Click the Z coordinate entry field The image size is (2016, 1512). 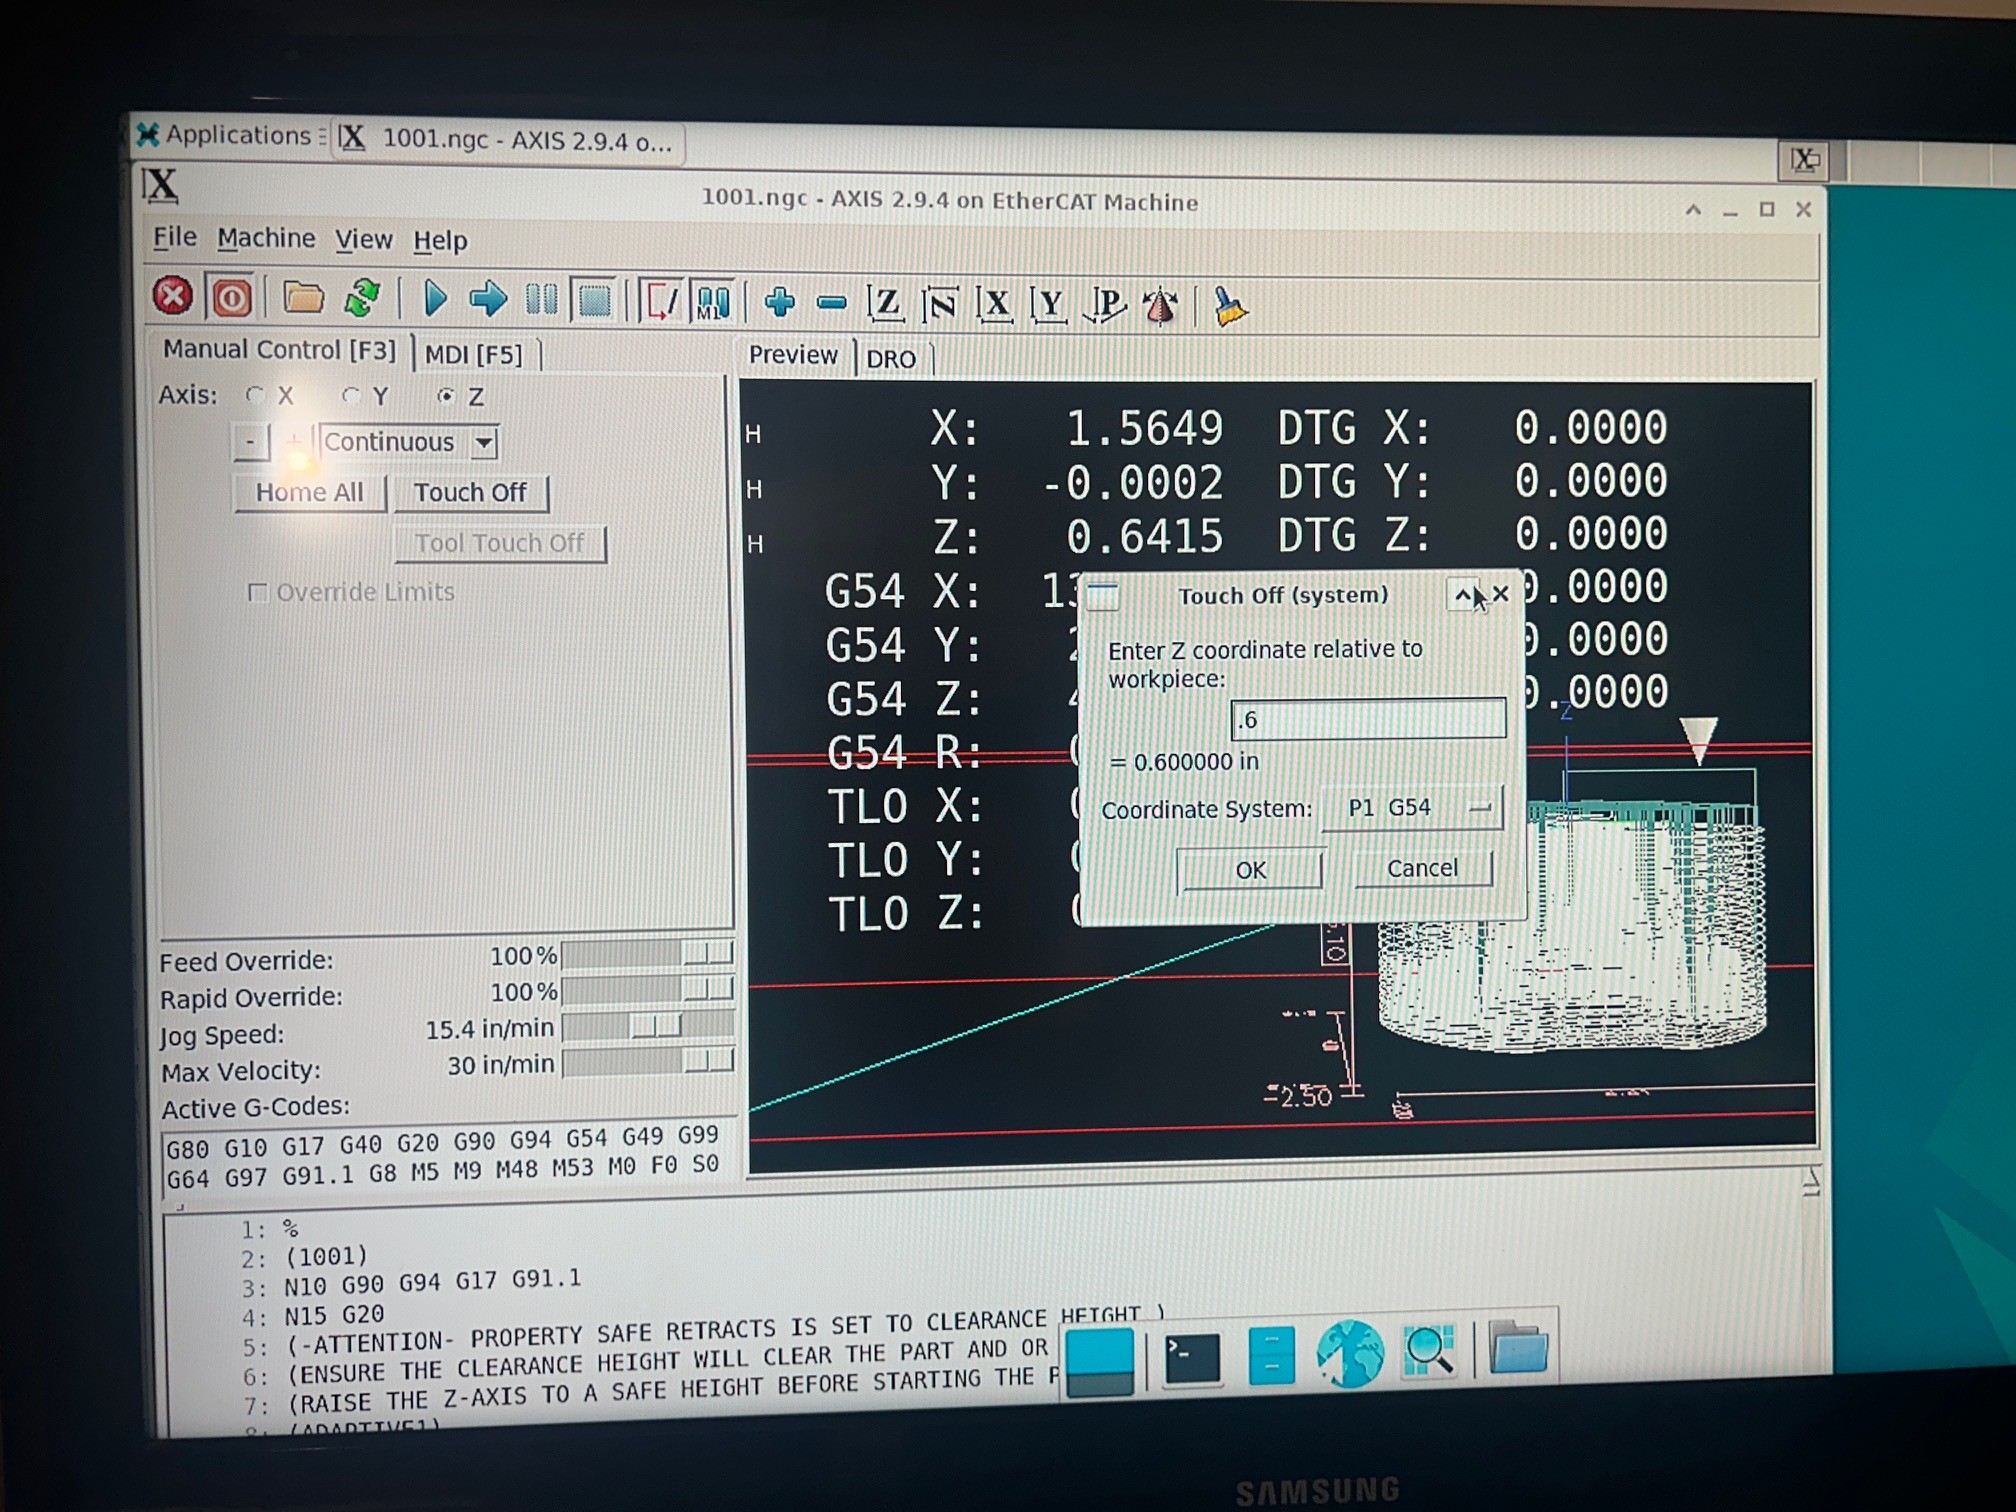click(x=1367, y=719)
